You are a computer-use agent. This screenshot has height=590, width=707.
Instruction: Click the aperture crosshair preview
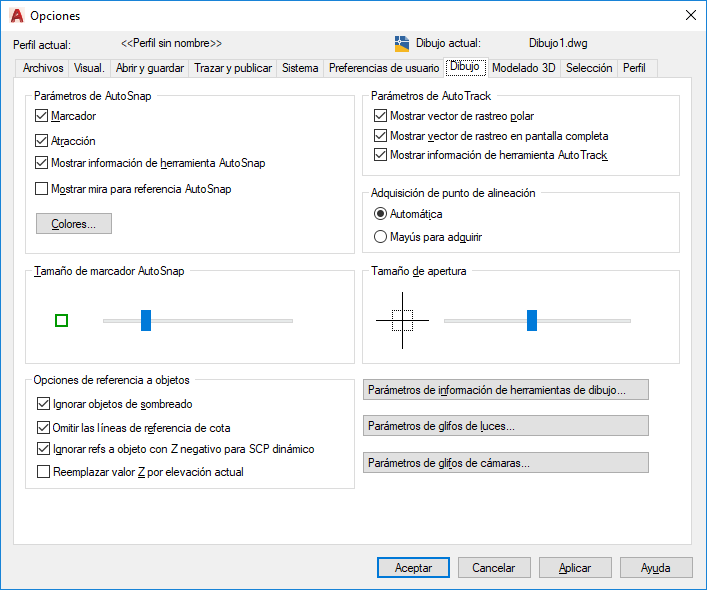coord(402,320)
